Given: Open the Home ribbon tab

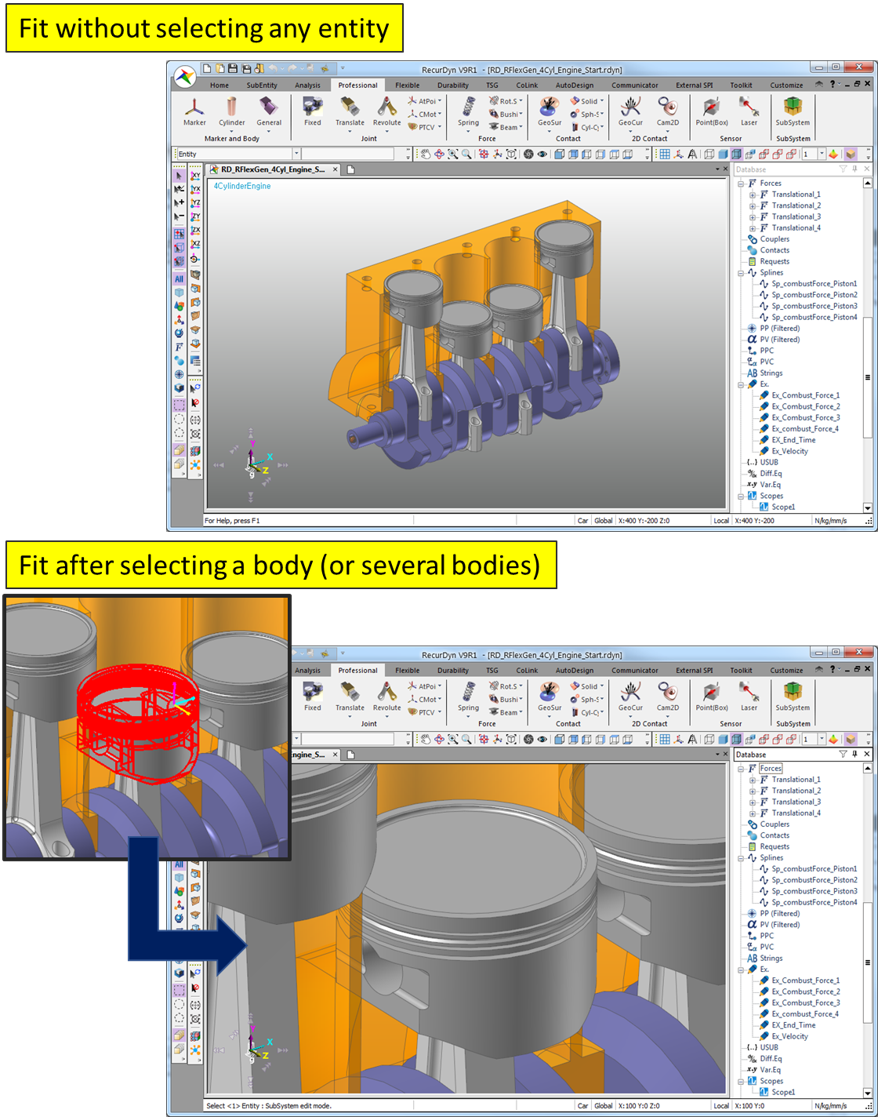Looking at the screenshot, I should coord(219,85).
